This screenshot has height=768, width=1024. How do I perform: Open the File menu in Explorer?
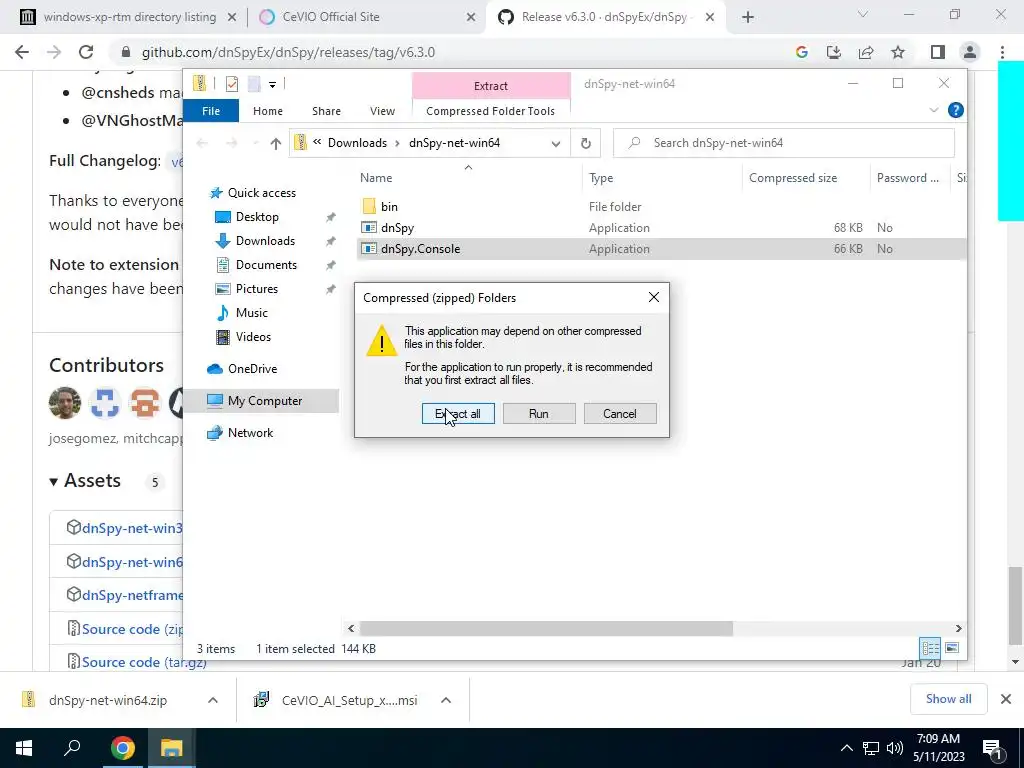coord(211,111)
